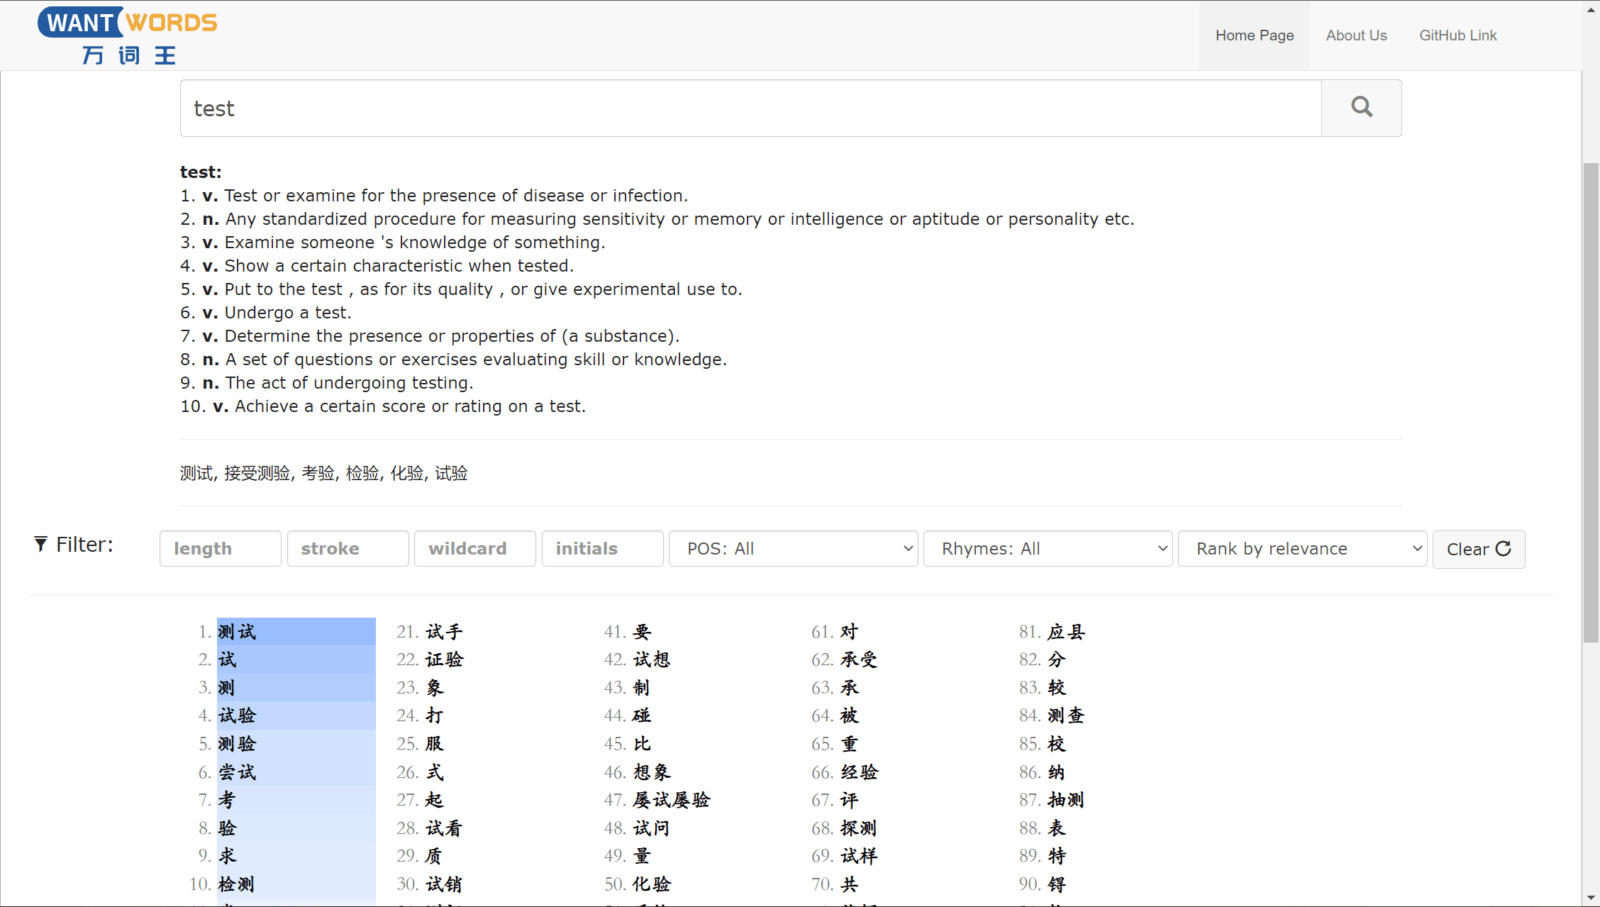The image size is (1600, 907).
Task: Select result 28 试看
Action: pyautogui.click(x=444, y=828)
